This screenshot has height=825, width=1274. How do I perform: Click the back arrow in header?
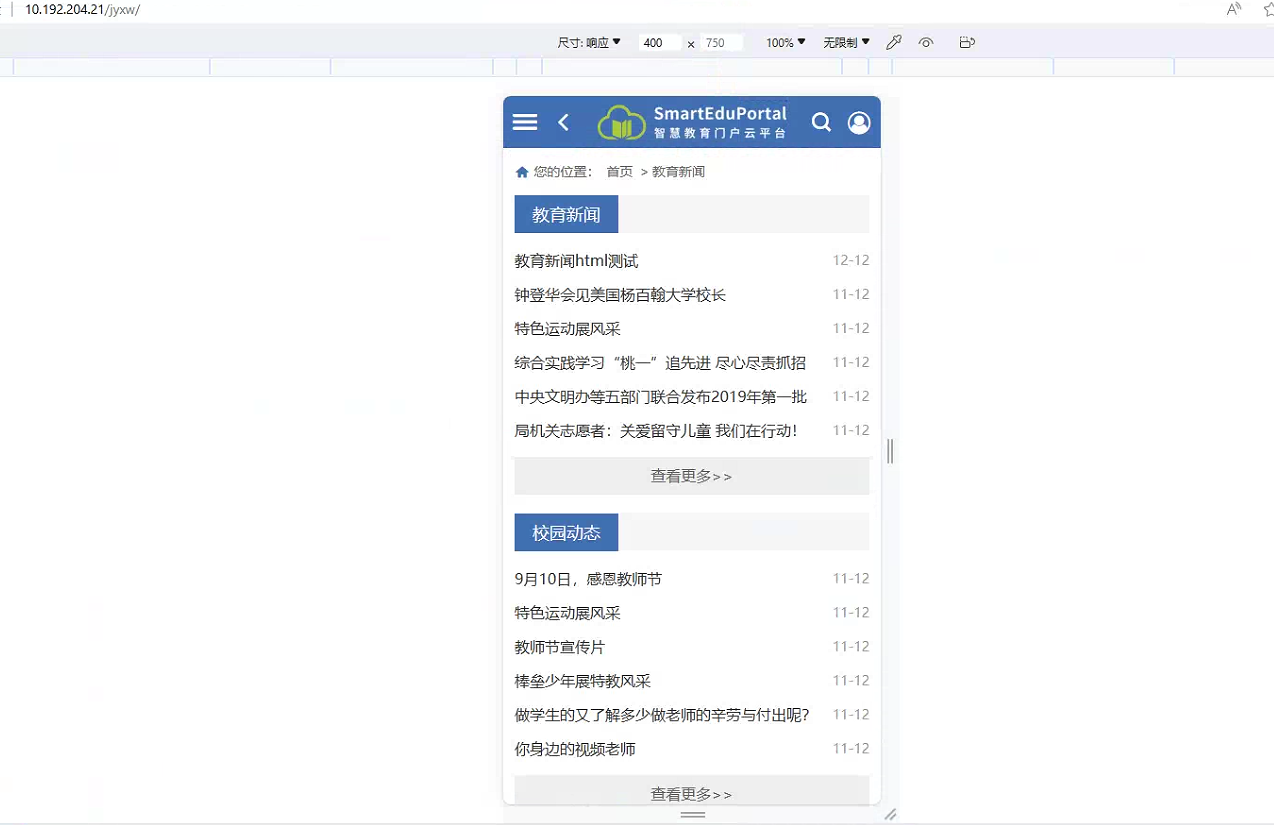tap(564, 122)
